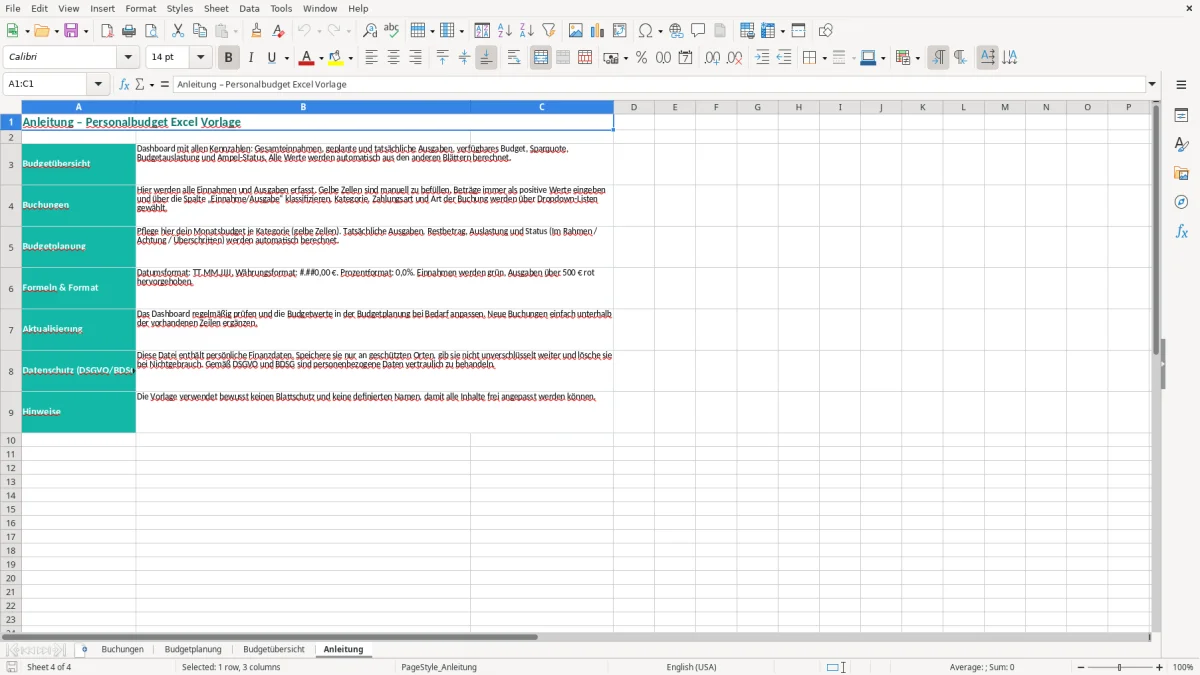Click Zoom In plus button
The width and height of the screenshot is (1200, 675).
(1160, 667)
